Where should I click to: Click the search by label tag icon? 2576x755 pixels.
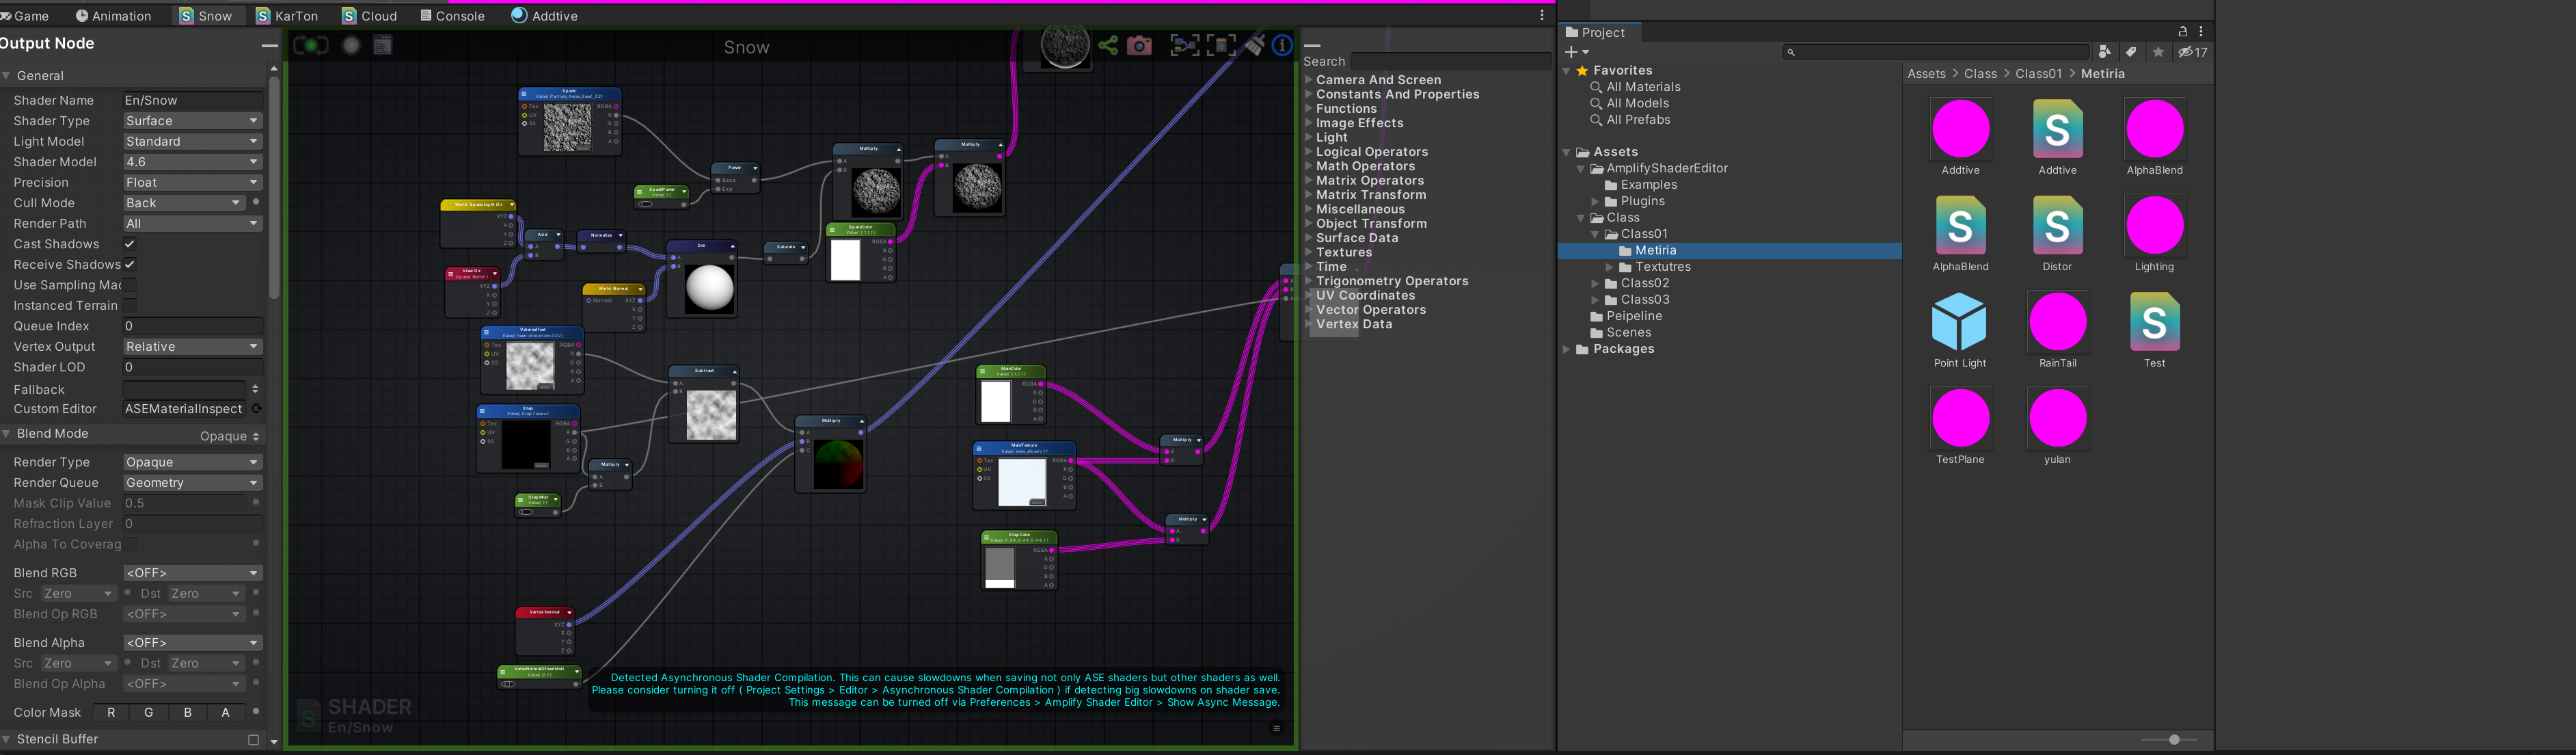pyautogui.click(x=2131, y=52)
